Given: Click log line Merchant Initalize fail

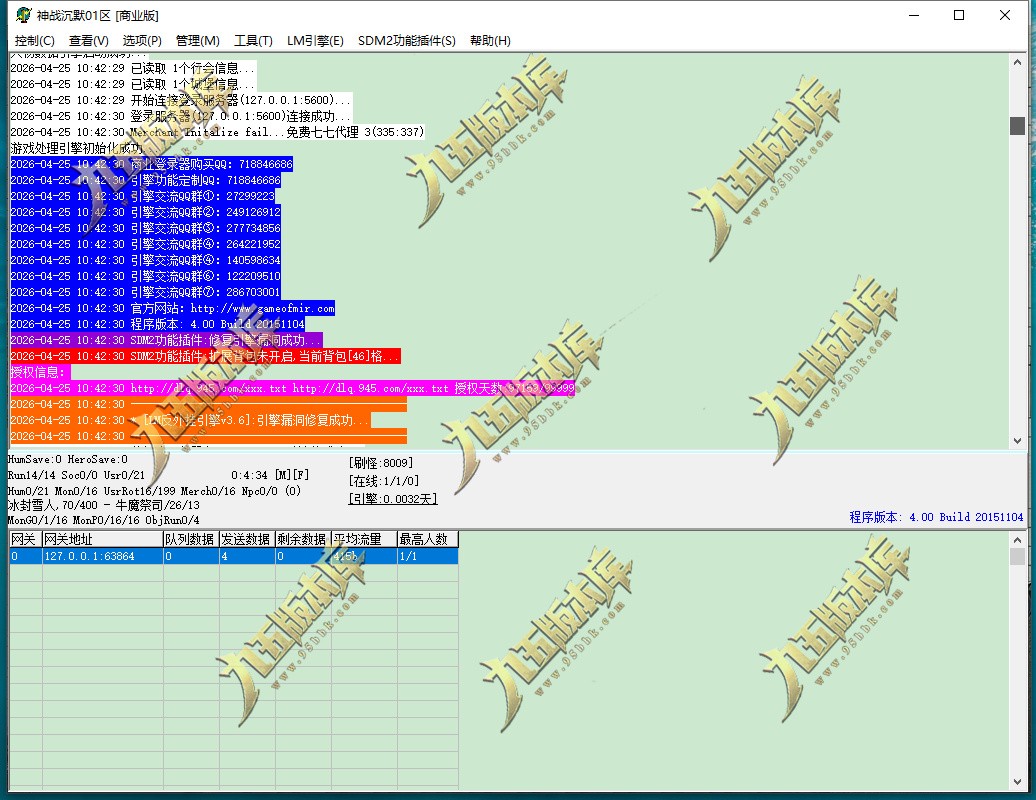Looking at the screenshot, I should point(217,132).
